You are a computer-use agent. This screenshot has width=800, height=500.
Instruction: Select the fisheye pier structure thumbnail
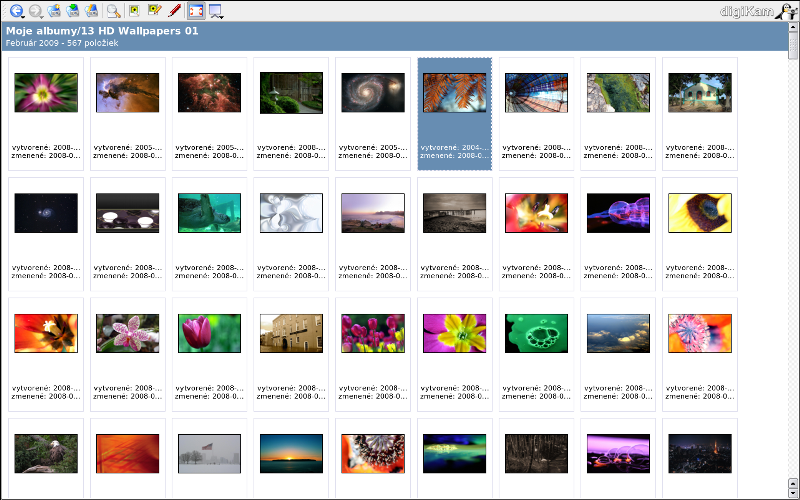click(536, 92)
